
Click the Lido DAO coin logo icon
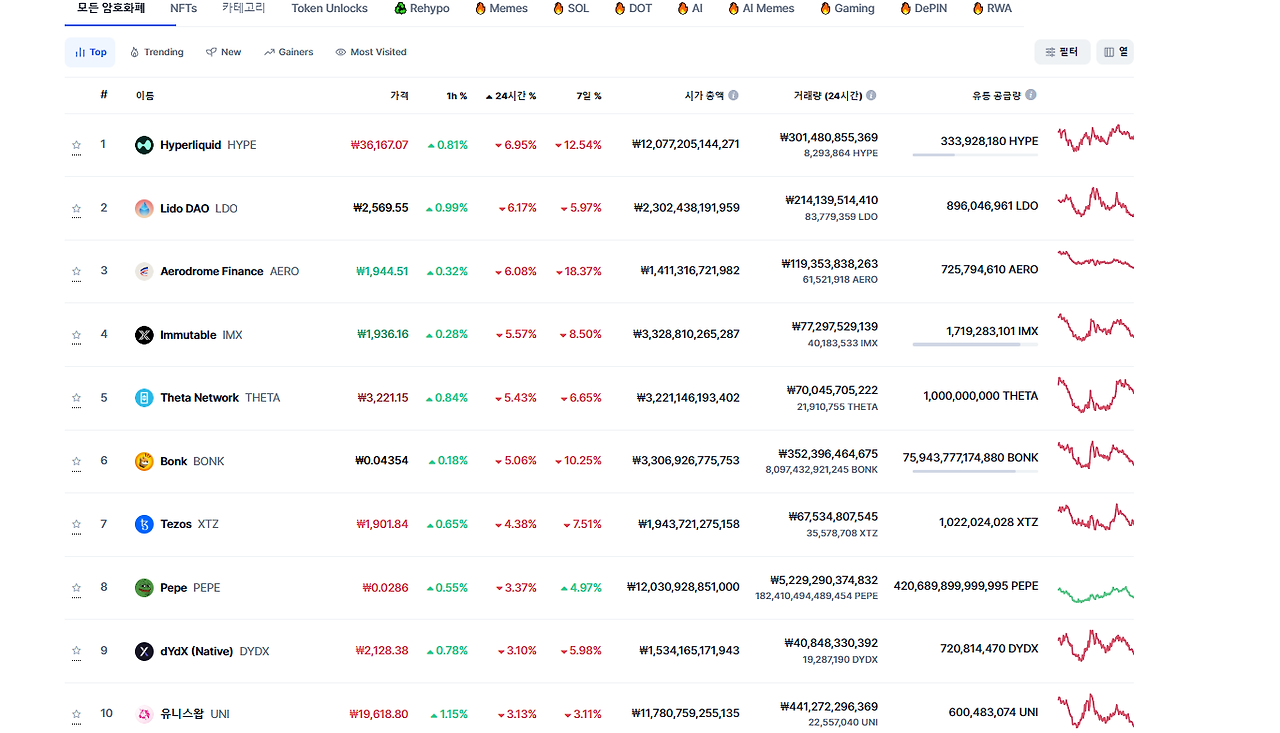[x=144, y=208]
